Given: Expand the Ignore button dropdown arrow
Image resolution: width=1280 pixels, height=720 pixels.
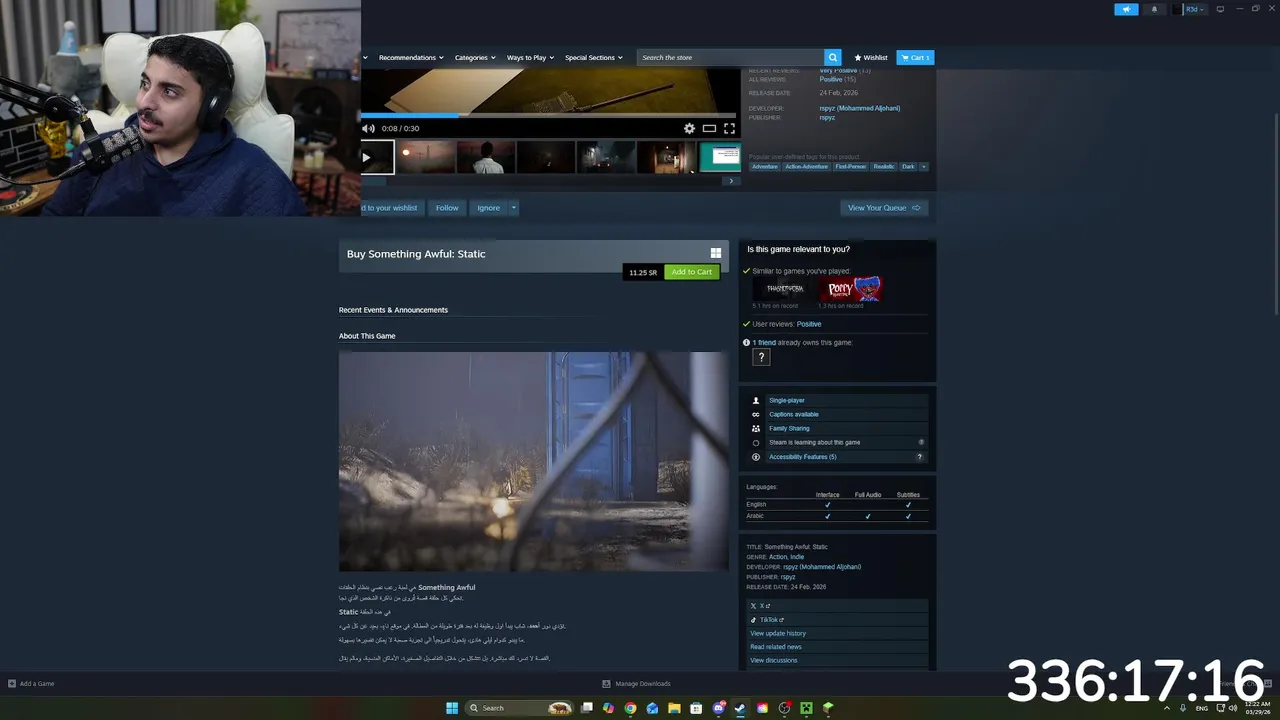Looking at the screenshot, I should (514, 208).
